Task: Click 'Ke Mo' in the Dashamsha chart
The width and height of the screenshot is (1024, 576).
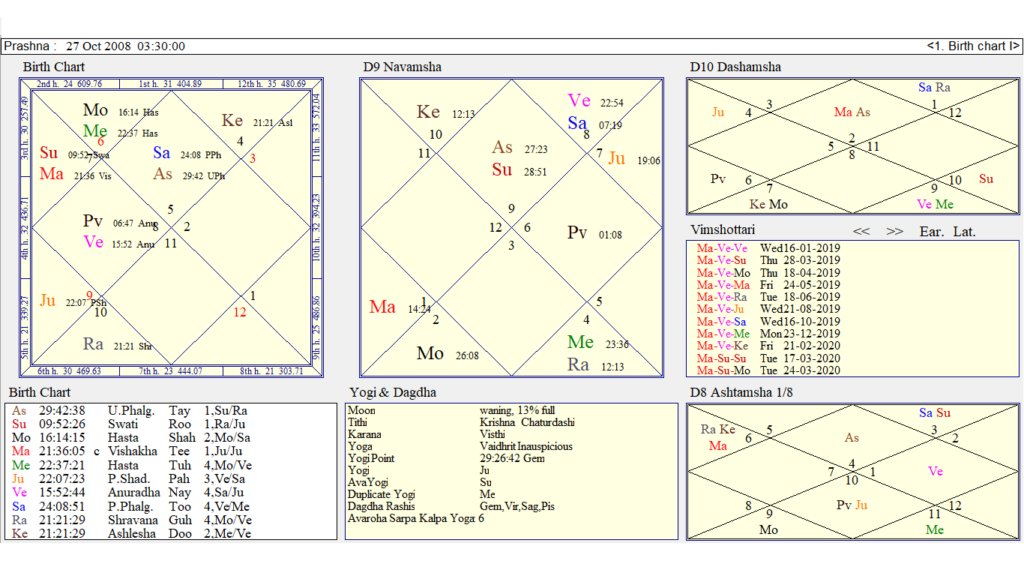Action: (x=768, y=204)
